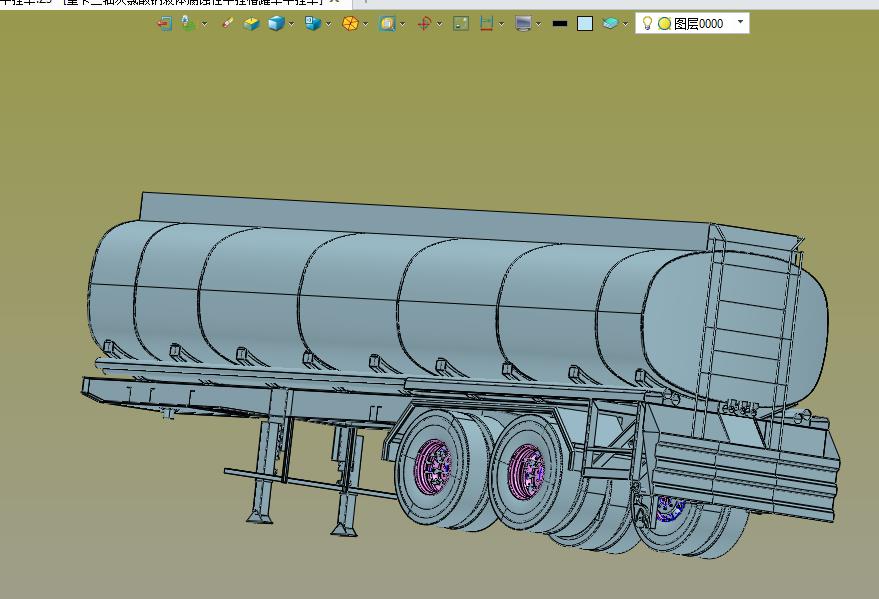Screen dimensions: 879x599
Task: Click the black line style swatch
Action: [559, 24]
